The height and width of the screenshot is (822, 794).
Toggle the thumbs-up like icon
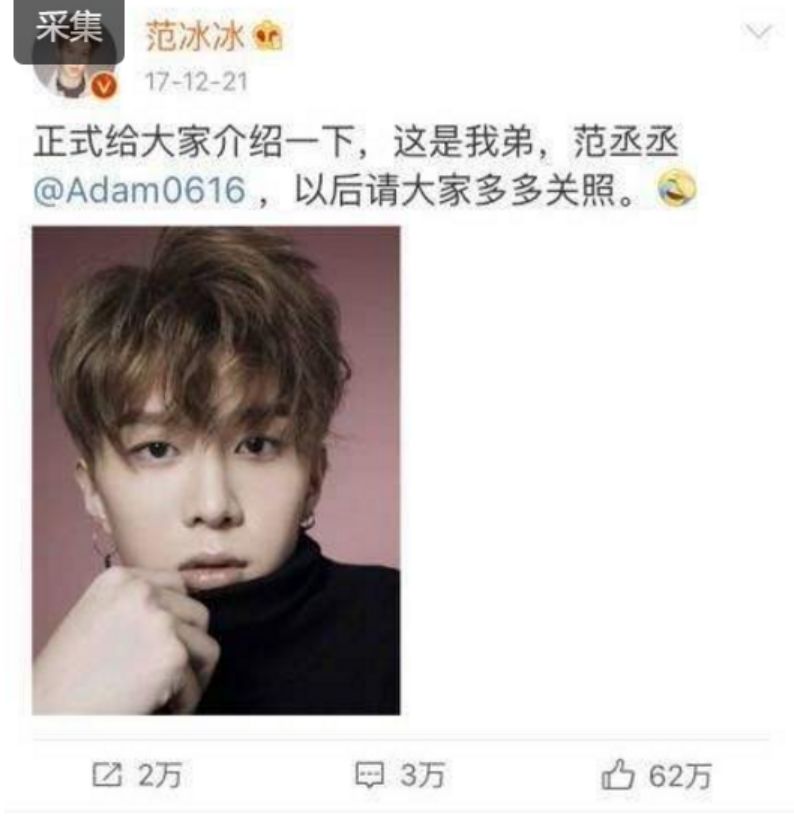coord(618,774)
